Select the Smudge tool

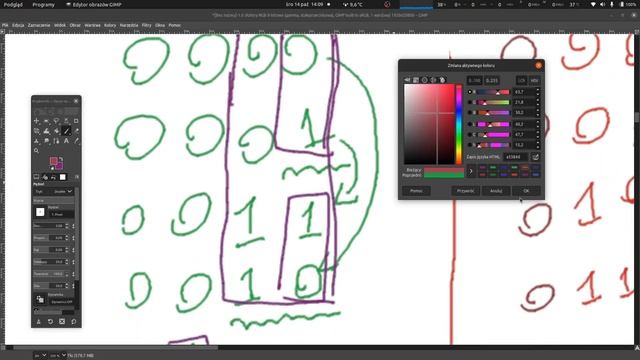click(x=47, y=141)
